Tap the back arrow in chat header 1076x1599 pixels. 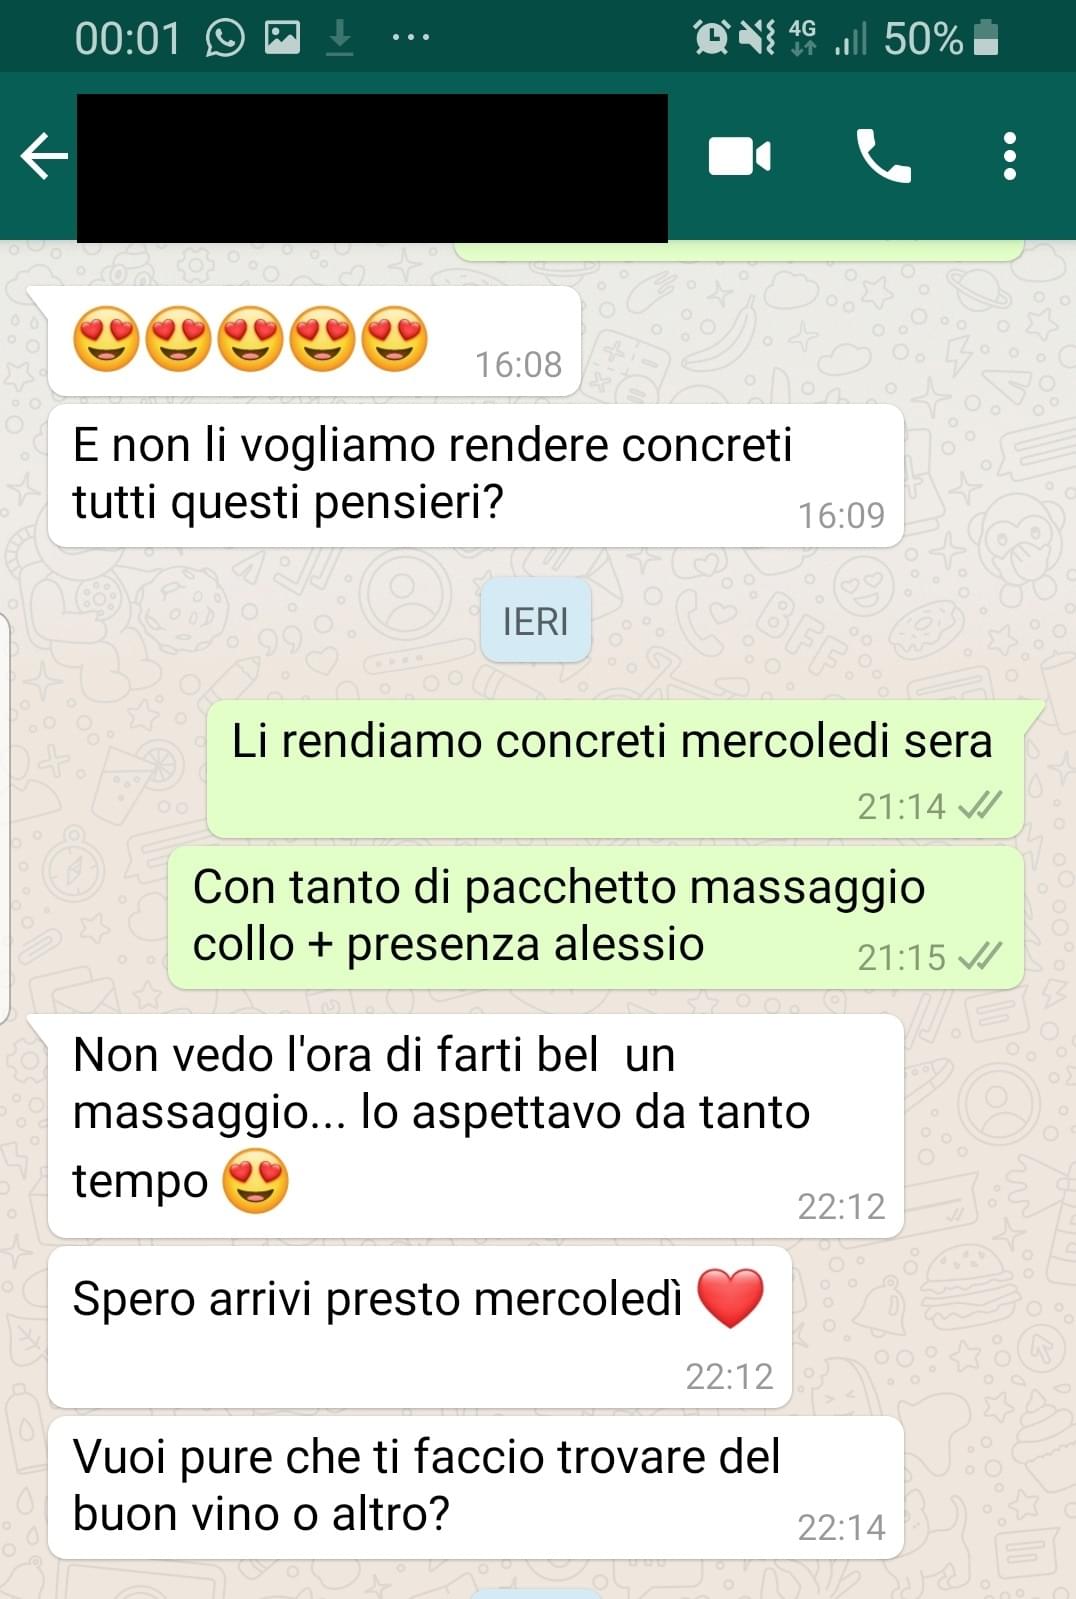coord(44,157)
